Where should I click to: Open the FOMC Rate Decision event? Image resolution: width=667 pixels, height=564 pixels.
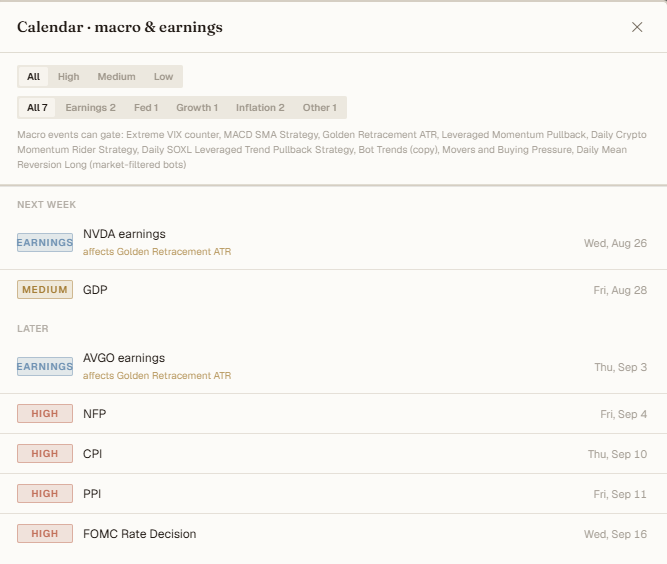334,534
